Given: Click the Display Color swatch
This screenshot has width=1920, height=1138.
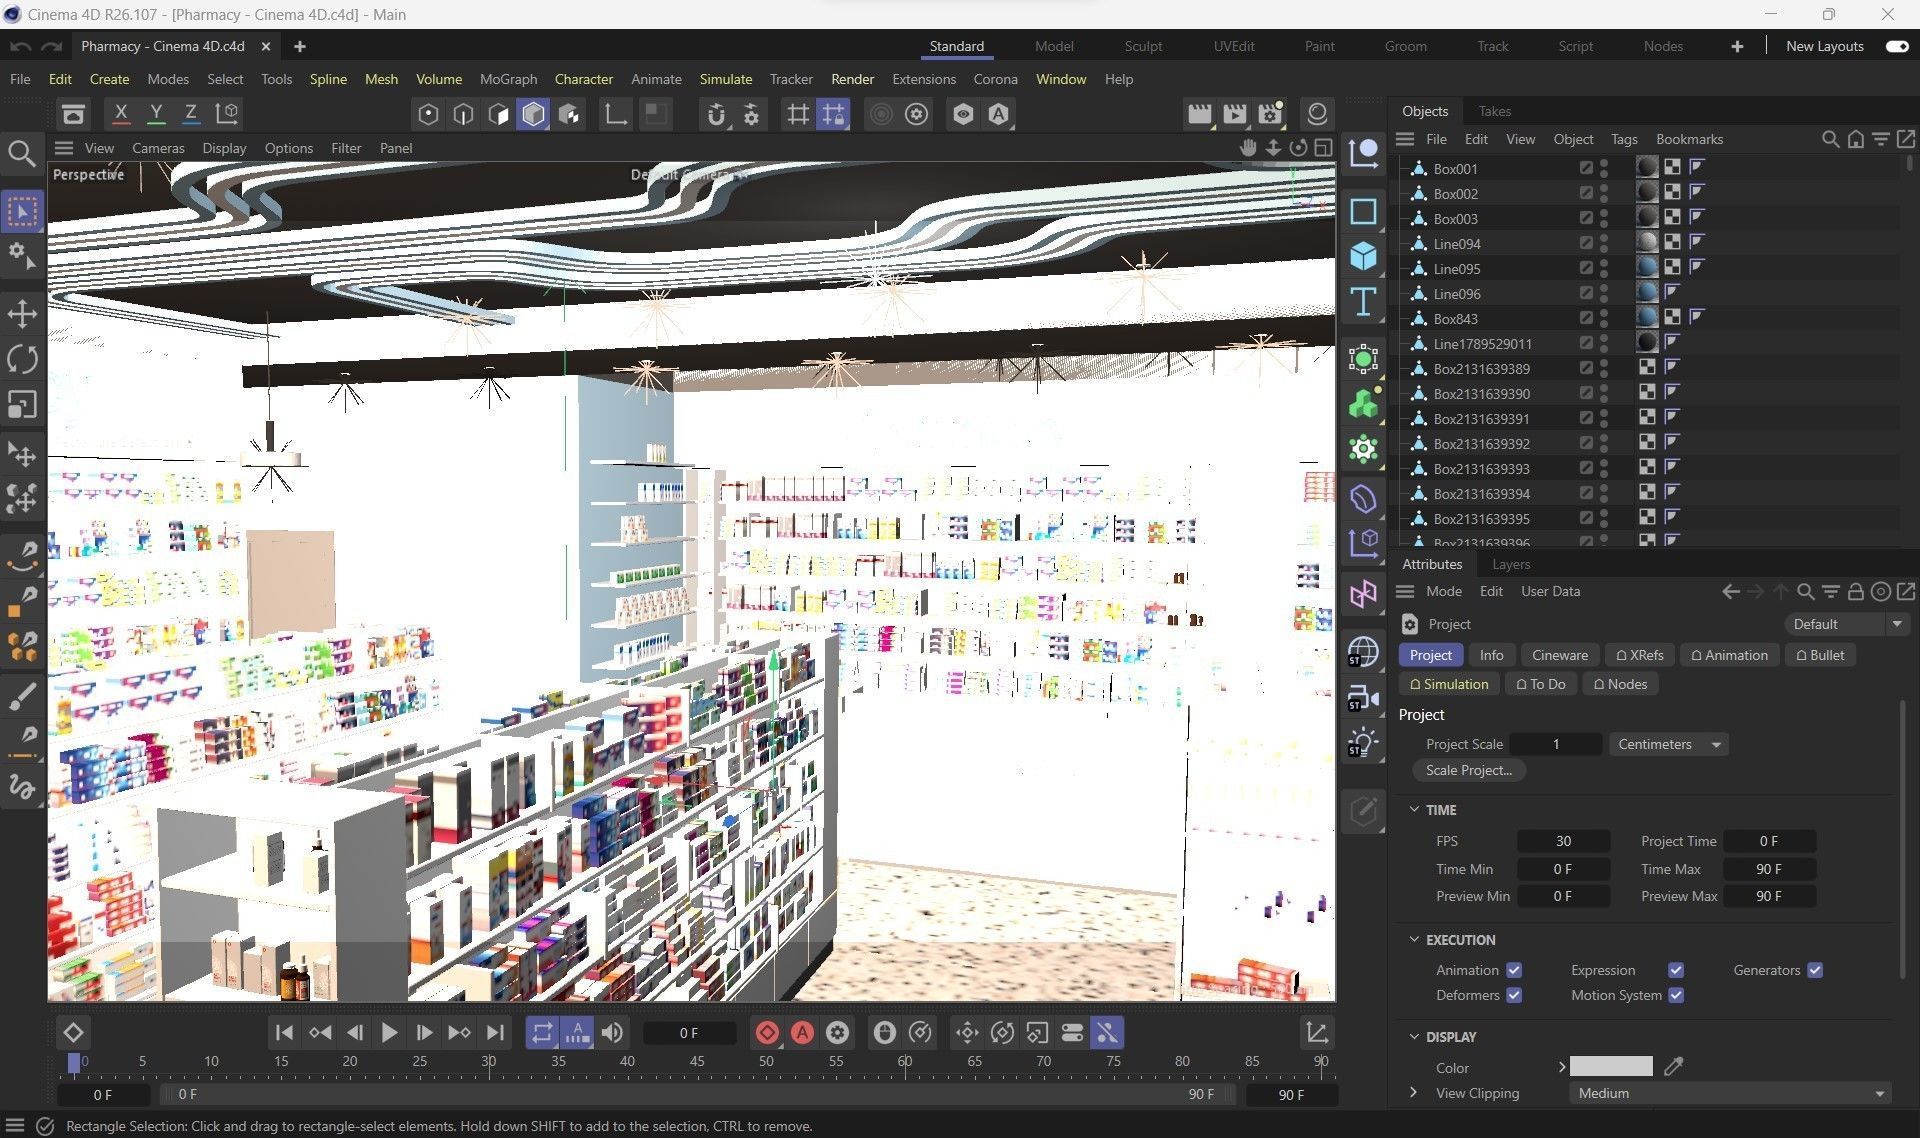Looking at the screenshot, I should 1610,1067.
